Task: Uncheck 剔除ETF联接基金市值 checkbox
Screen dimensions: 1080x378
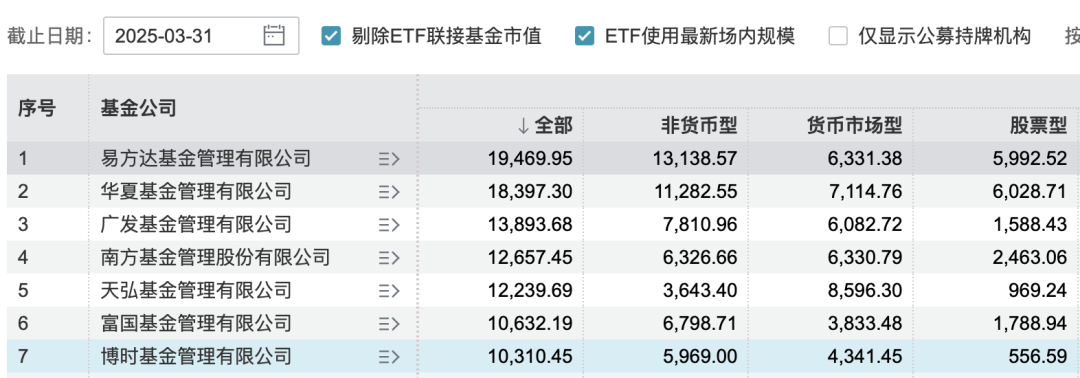Action: 331,36
